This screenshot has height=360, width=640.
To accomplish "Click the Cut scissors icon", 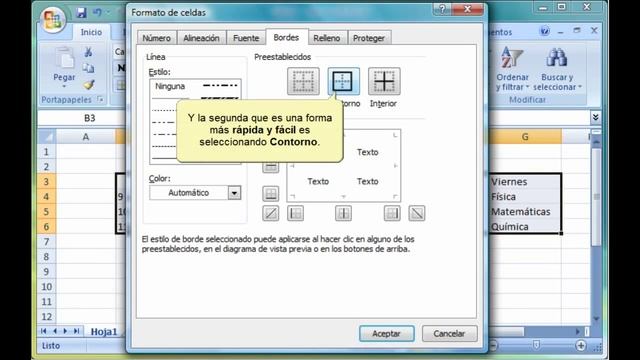I will 88,52.
